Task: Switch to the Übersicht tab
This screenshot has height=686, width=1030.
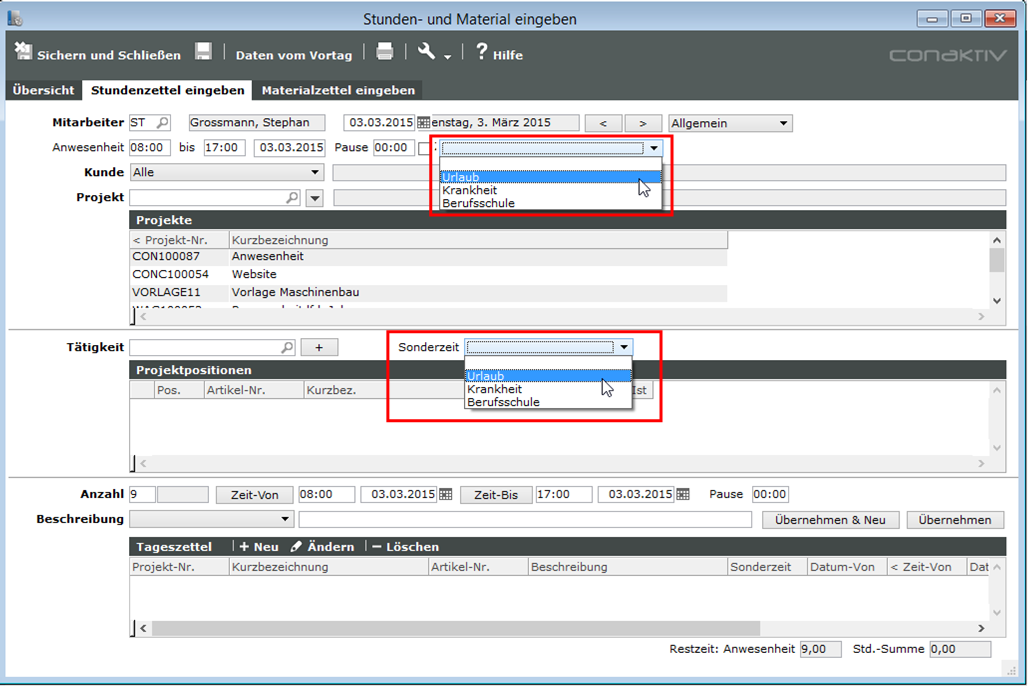Action: (x=43, y=90)
